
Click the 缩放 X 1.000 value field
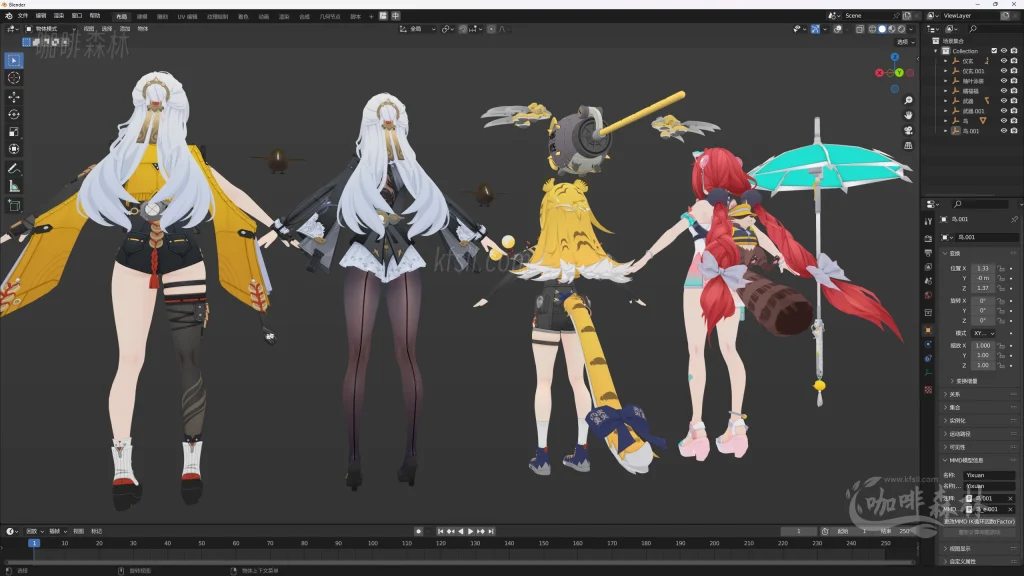point(984,345)
